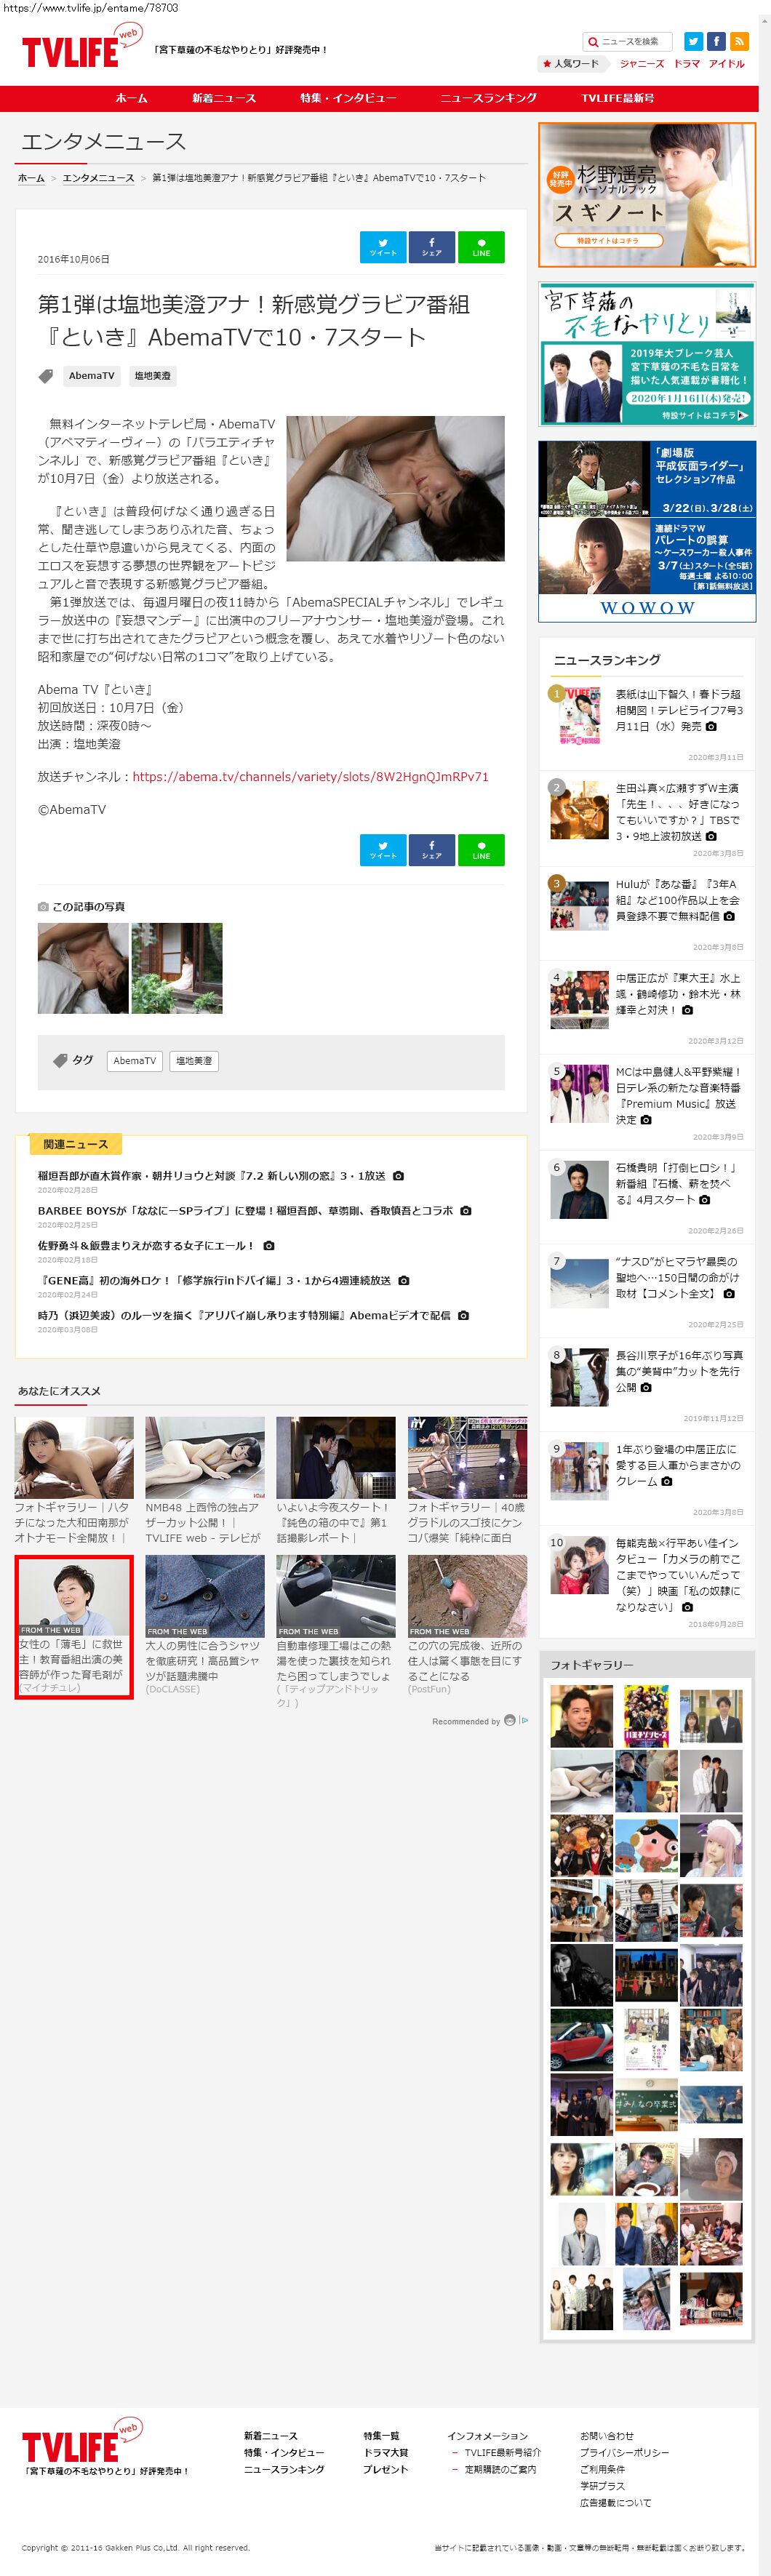Screen dimensions: 771x2576
Task: Open the abema.tv channel URL link
Action: (x=310, y=776)
